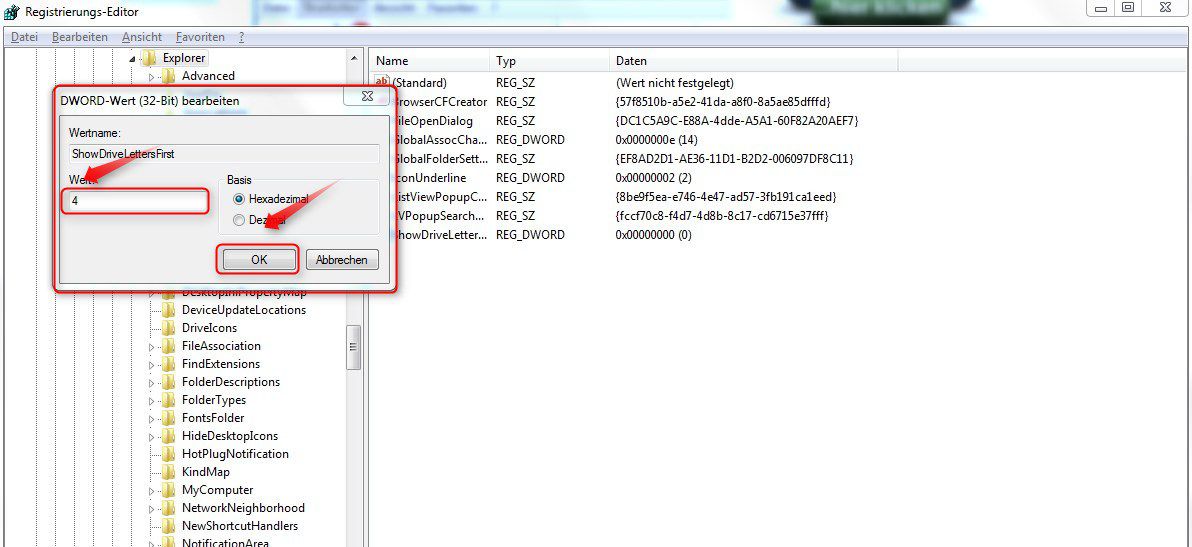Viewport: 1192px width, 547px height.
Task: Select the HotPlugNotification folder icon
Action: tap(169, 454)
